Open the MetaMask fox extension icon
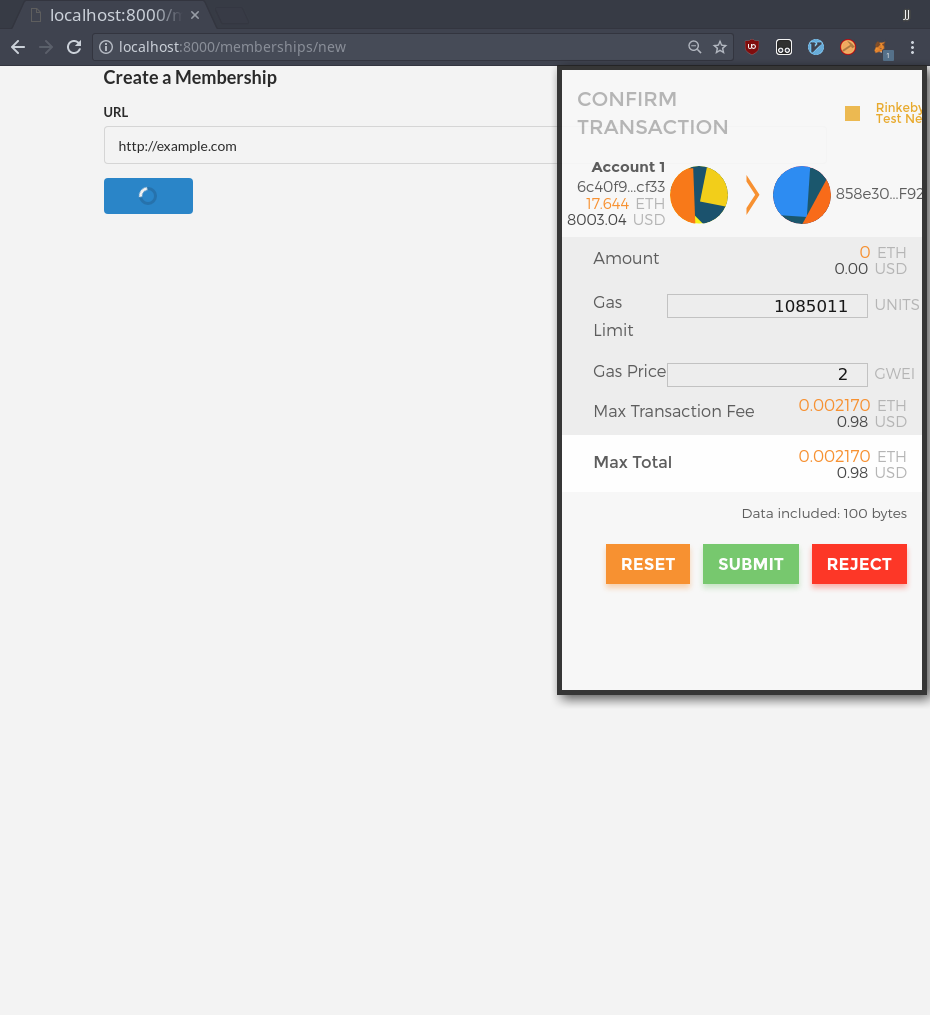The image size is (930, 1015). point(881,49)
